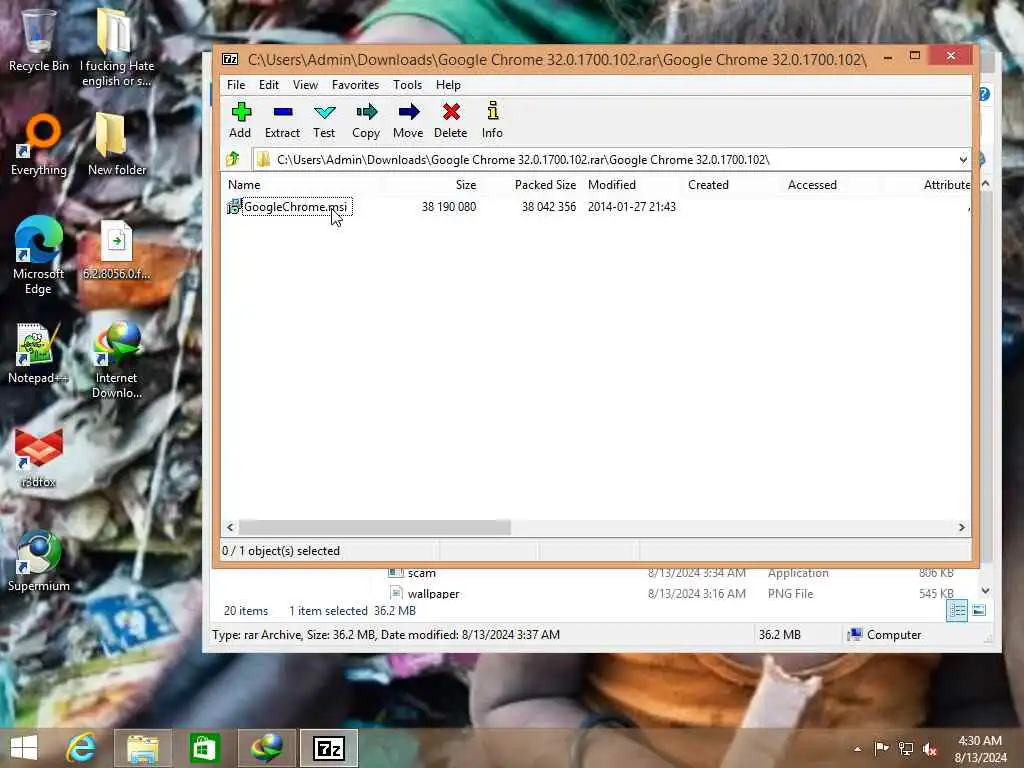1024x768 pixels.
Task: Select the Copy toolbar button
Action: (x=366, y=120)
